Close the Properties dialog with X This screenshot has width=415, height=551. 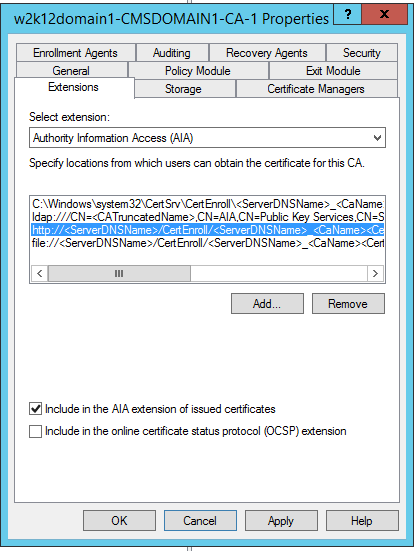pyautogui.click(x=384, y=15)
